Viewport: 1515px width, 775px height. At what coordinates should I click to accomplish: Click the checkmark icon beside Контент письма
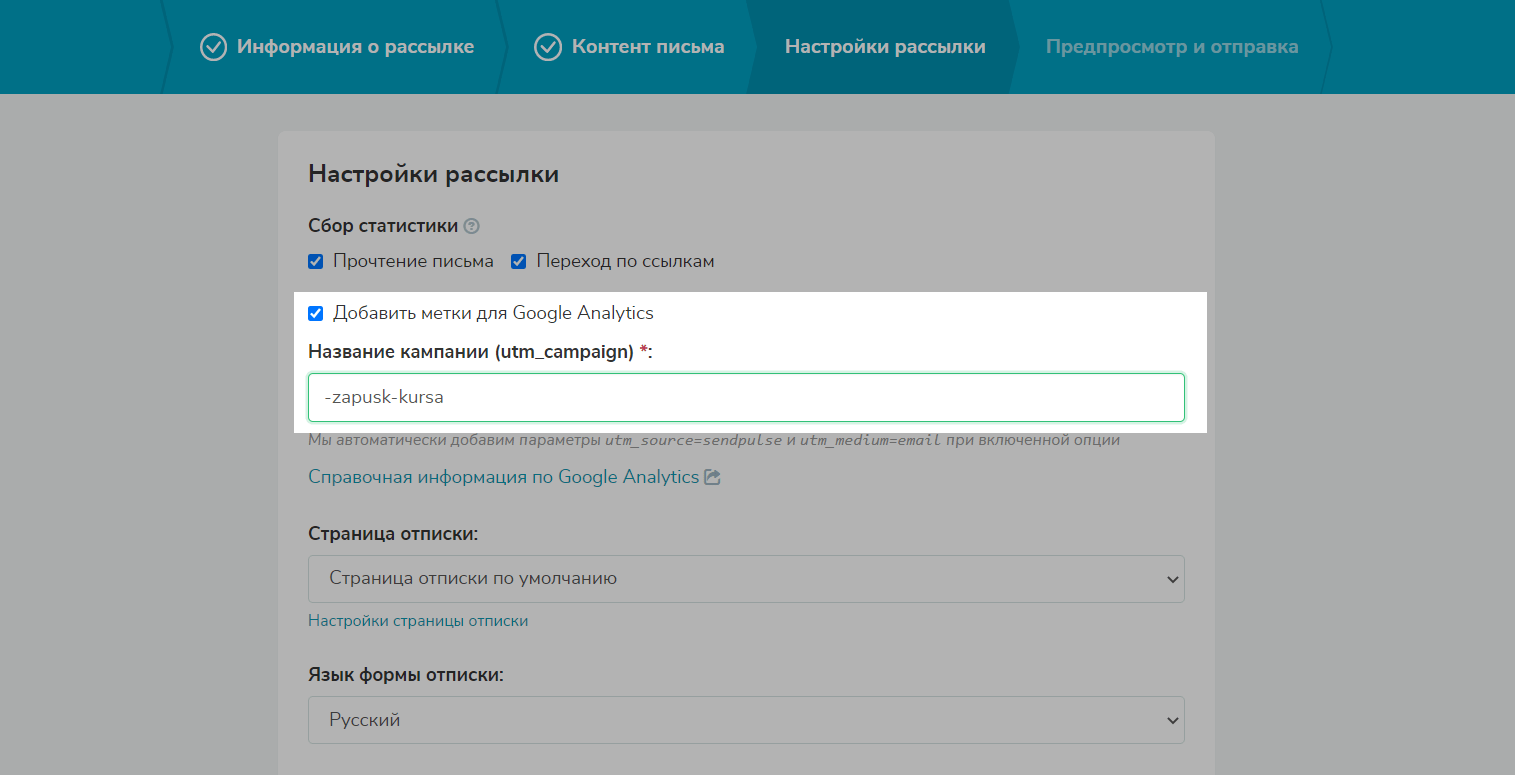point(548,47)
